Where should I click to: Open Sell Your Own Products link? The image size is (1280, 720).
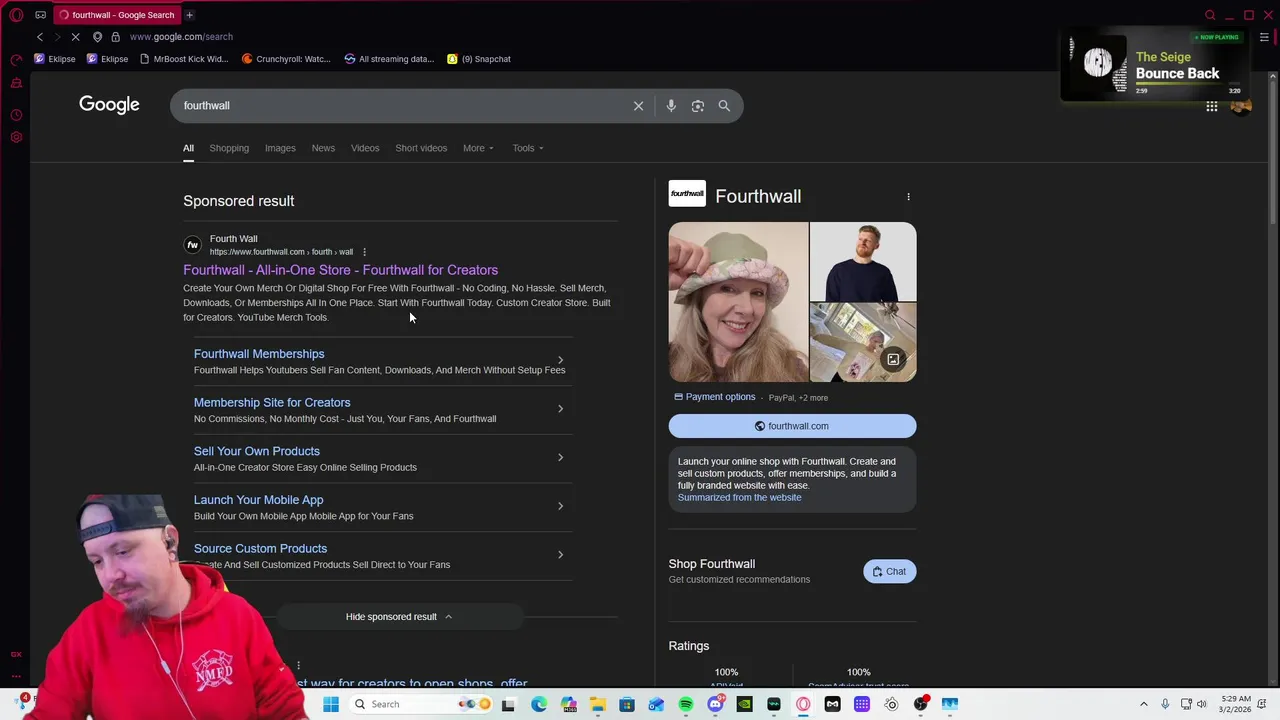coord(257,451)
